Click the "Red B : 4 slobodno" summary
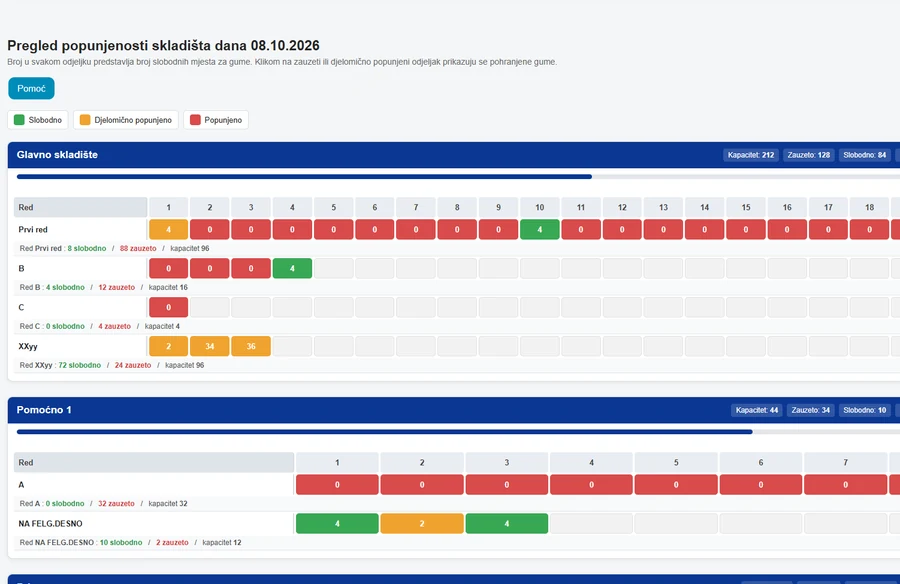 pos(52,287)
